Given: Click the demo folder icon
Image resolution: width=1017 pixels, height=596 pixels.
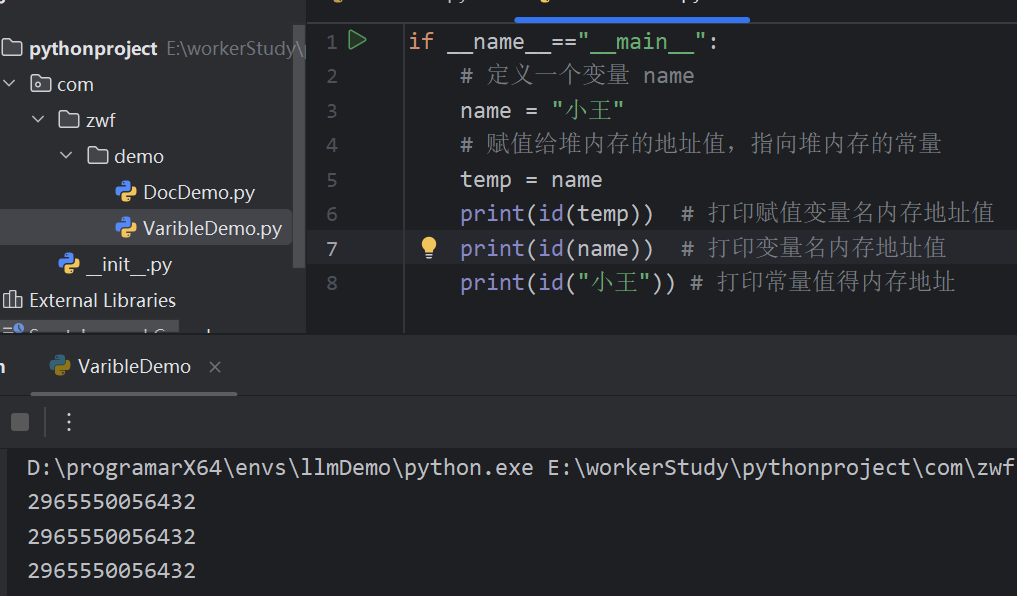Looking at the screenshot, I should point(97,156).
